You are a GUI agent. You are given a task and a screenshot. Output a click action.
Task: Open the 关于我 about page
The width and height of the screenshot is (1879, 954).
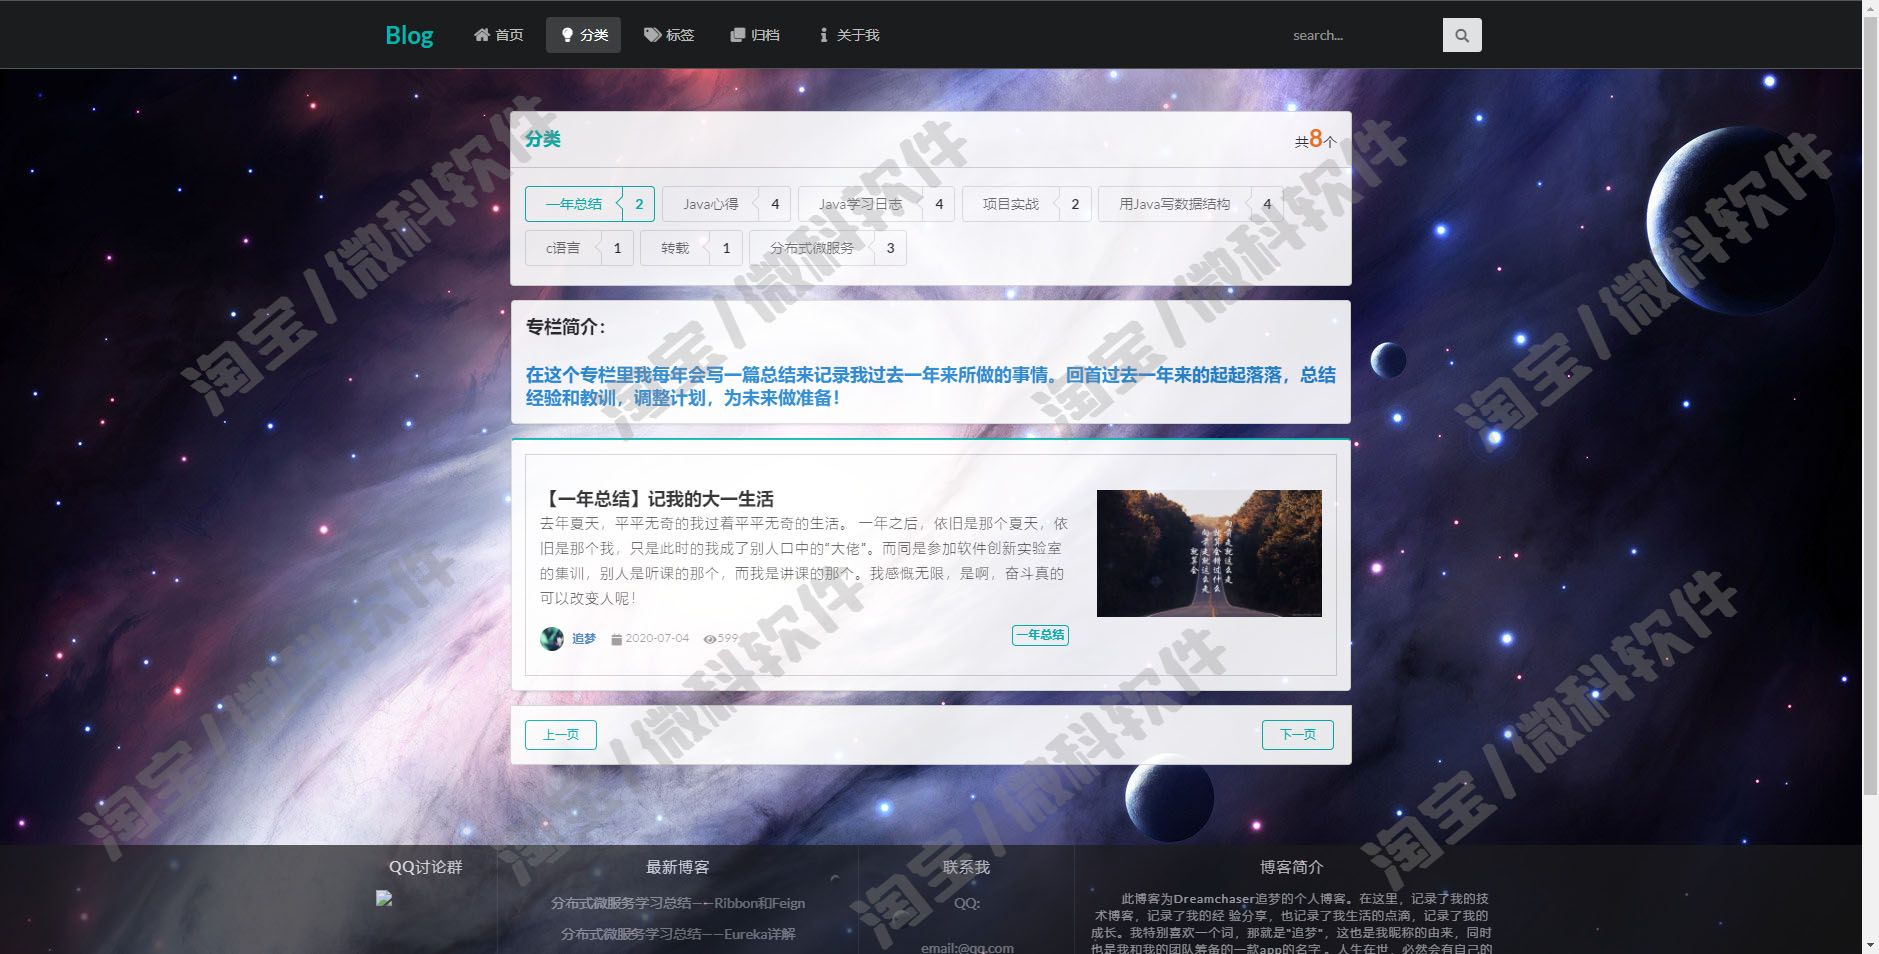click(849, 35)
